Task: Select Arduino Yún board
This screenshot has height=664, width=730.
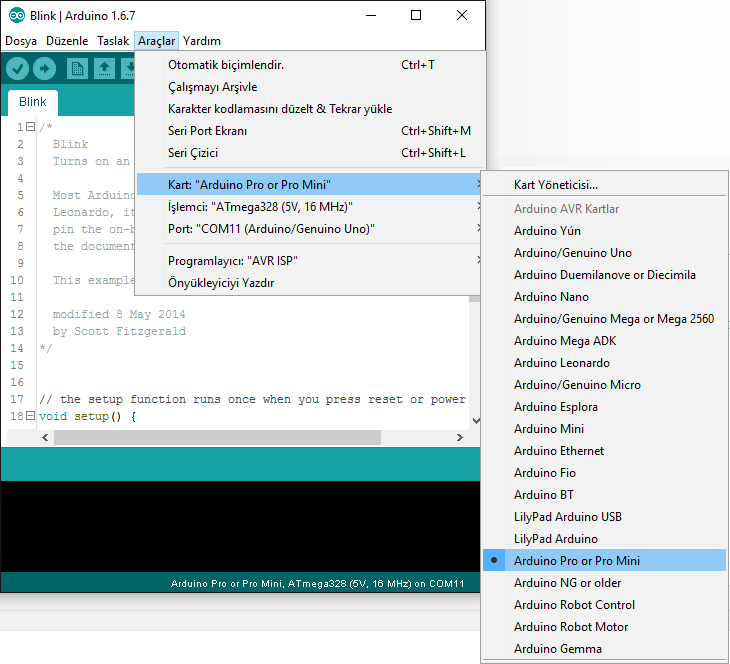Action: point(604,230)
